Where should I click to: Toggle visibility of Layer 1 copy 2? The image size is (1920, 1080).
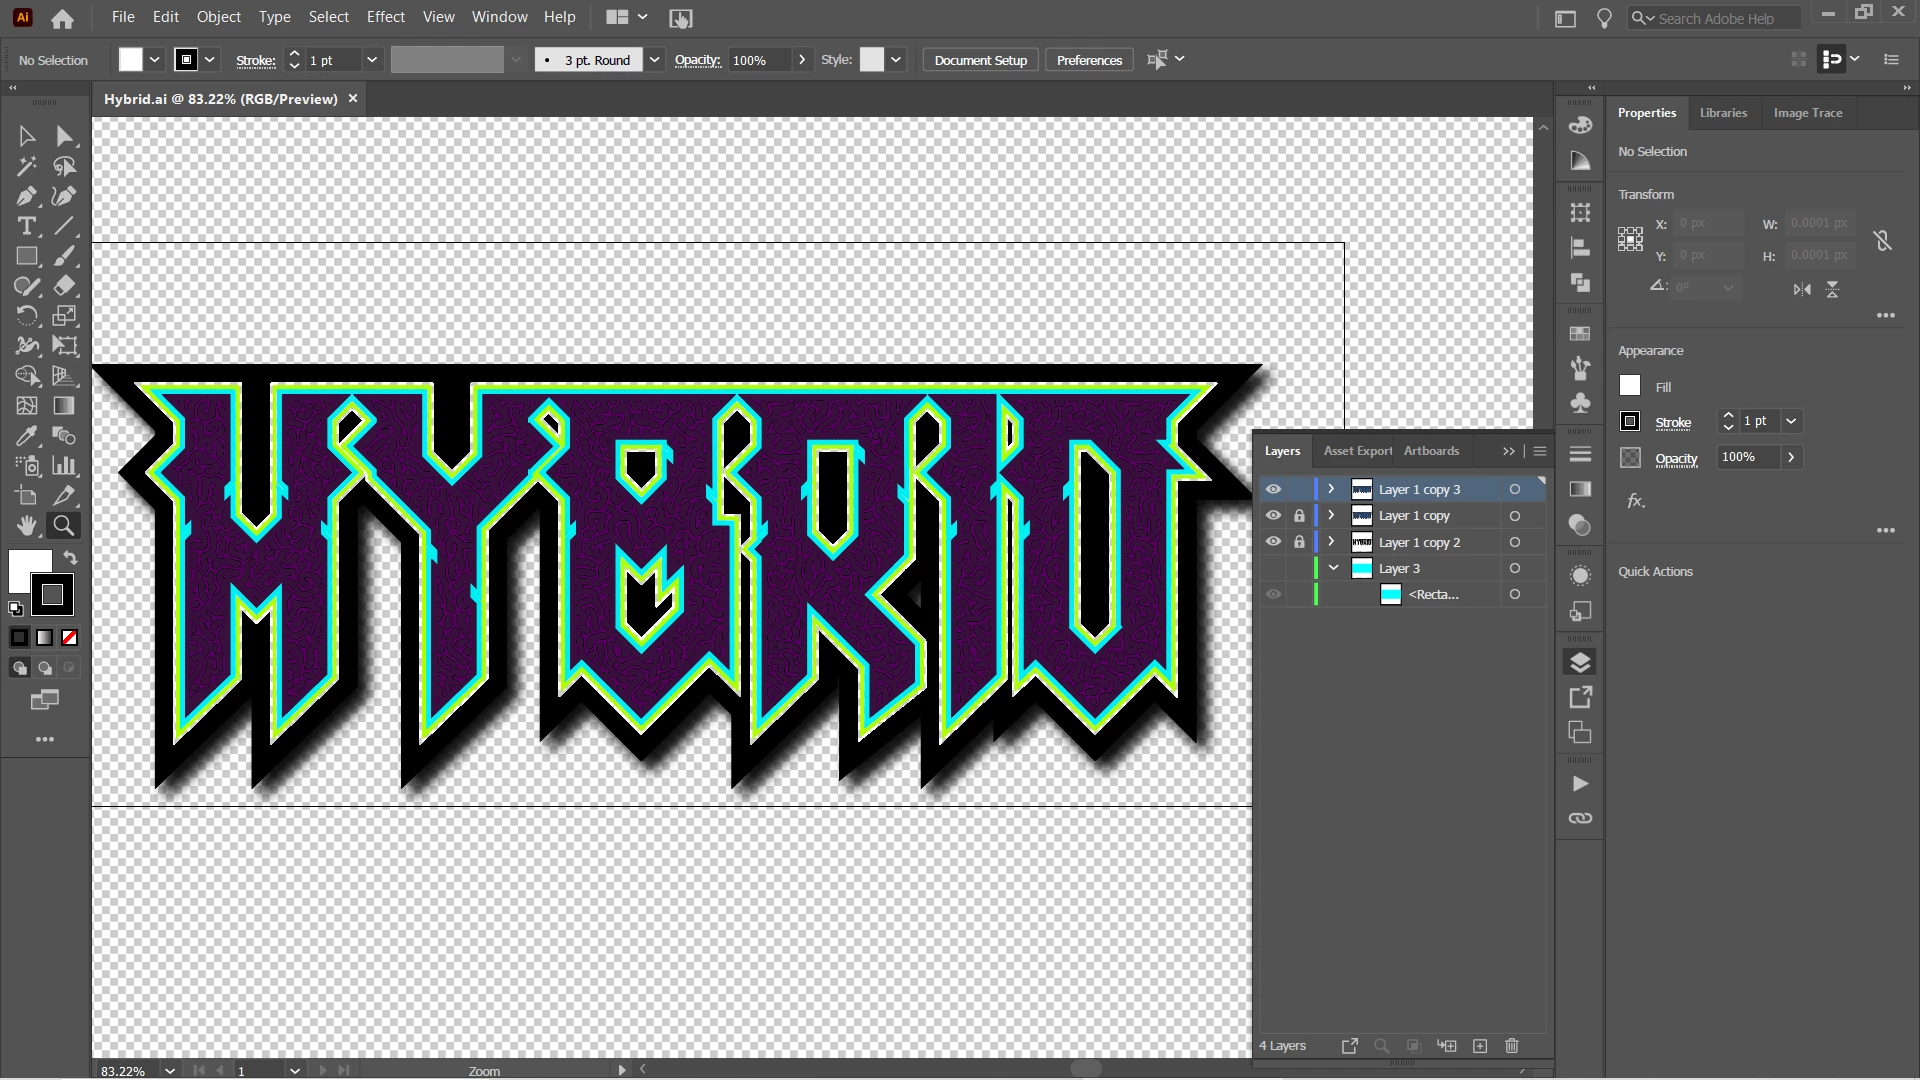[1273, 542]
